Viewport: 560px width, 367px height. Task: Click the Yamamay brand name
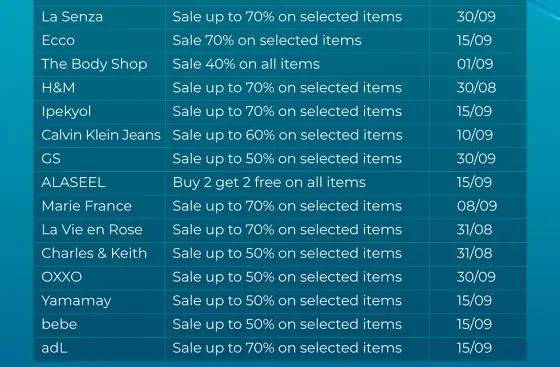pyautogui.click(x=76, y=301)
